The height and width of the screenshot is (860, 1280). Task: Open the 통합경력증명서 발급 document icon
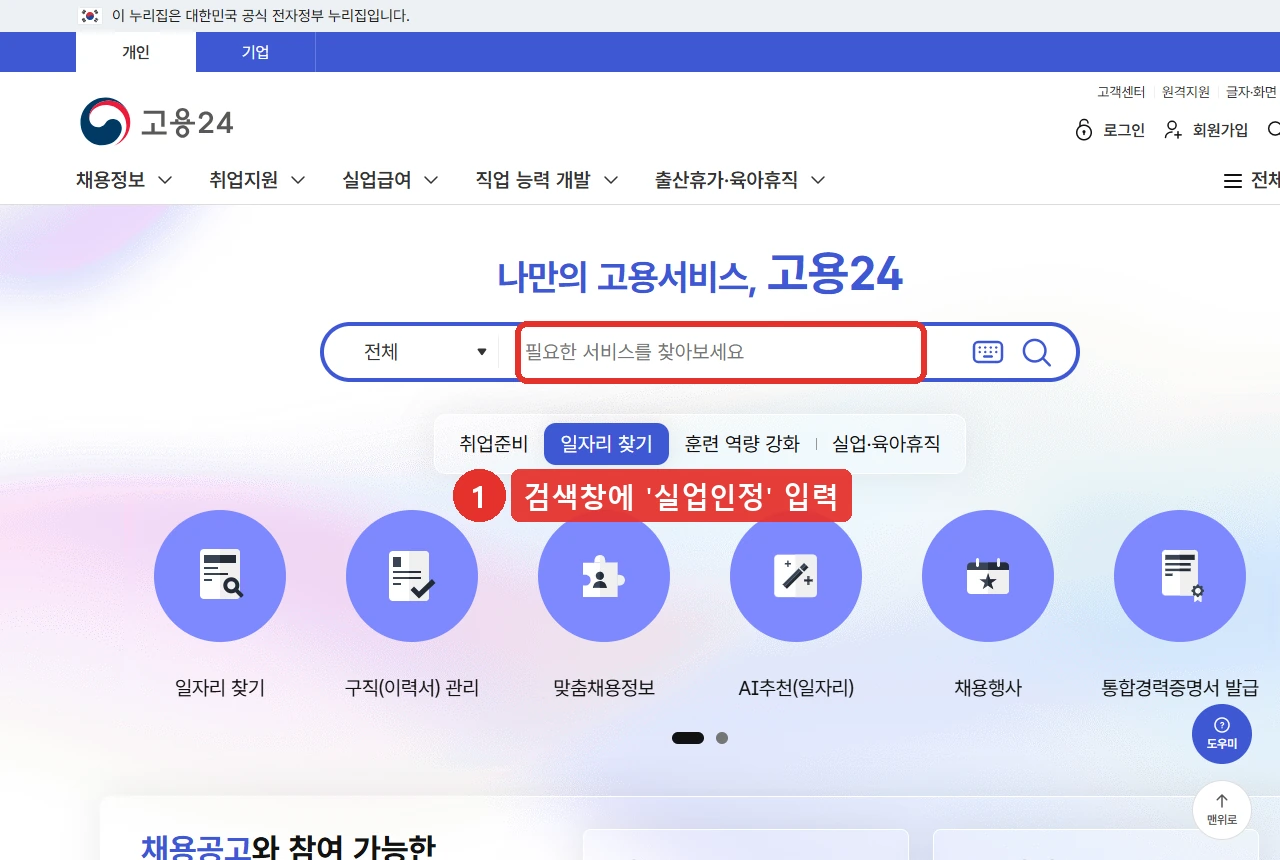coord(1180,576)
